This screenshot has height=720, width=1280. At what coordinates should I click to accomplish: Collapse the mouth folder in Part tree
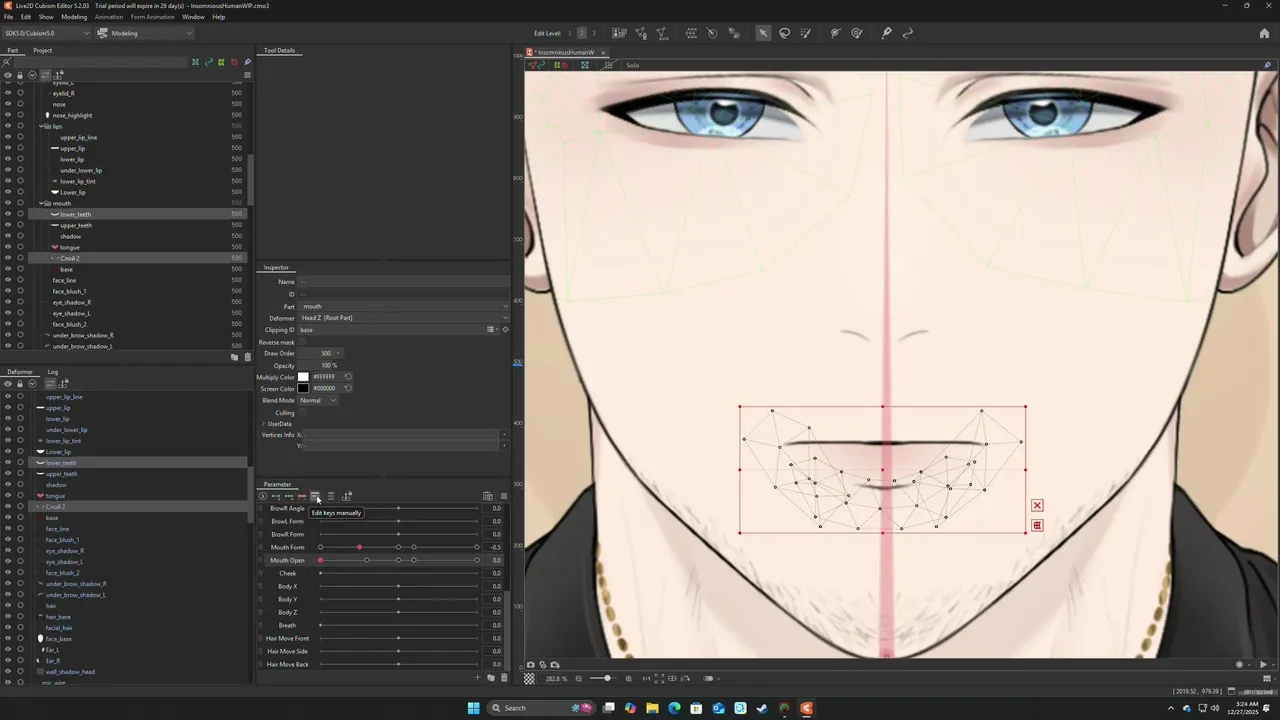point(41,203)
